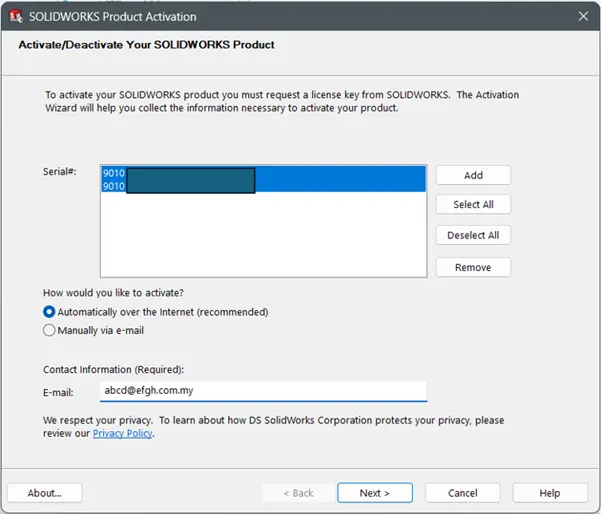
Task: Proceed with the Next > button
Action: tap(375, 493)
